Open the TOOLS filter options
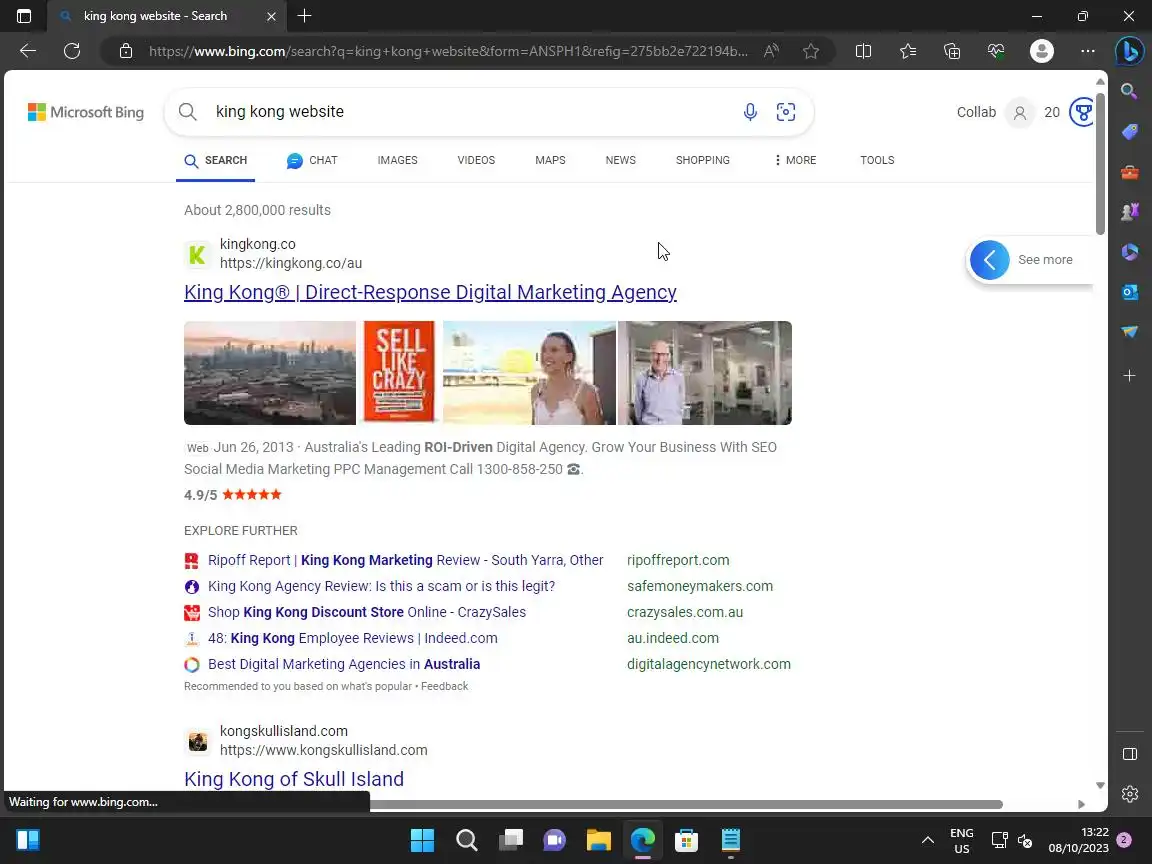Viewport: 1152px width, 864px height. pos(877,160)
